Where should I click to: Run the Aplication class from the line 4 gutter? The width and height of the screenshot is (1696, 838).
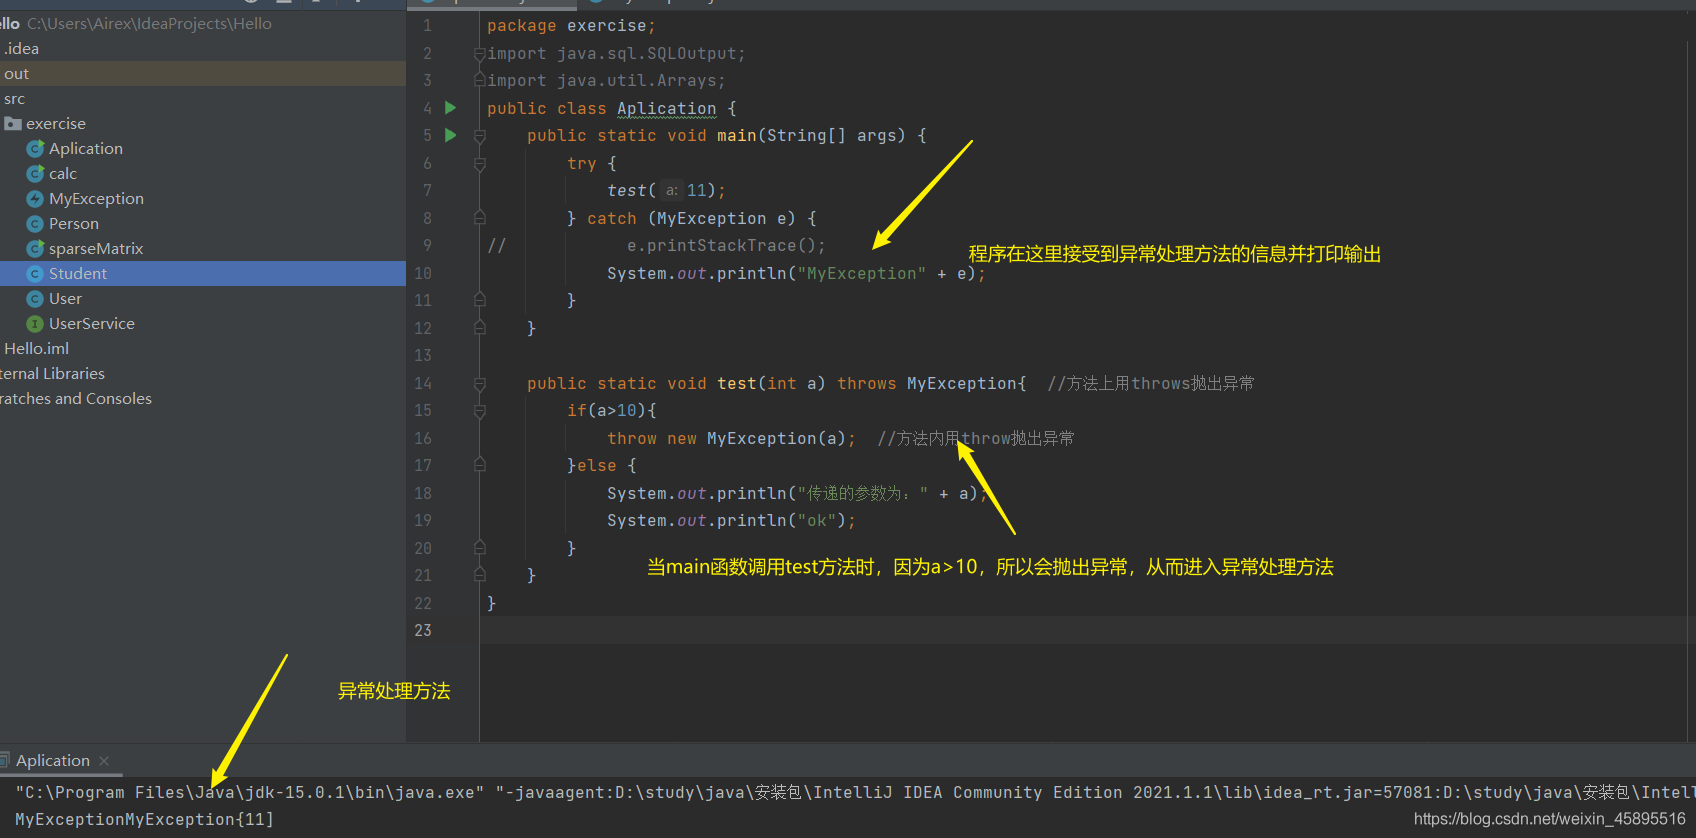[x=450, y=108]
